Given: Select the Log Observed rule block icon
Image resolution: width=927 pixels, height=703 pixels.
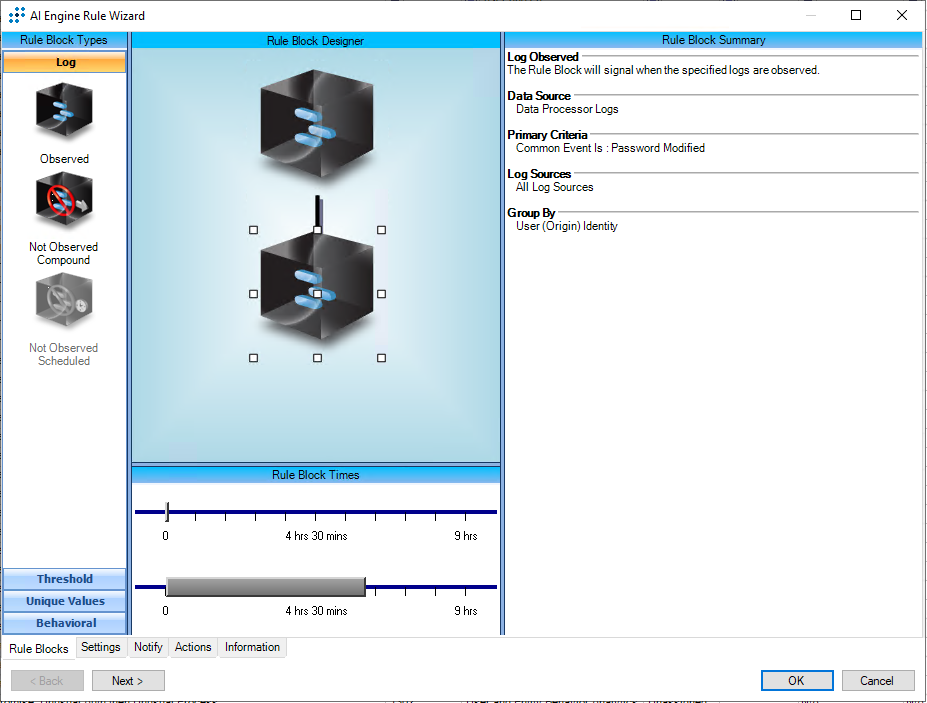Looking at the screenshot, I should point(64,110).
